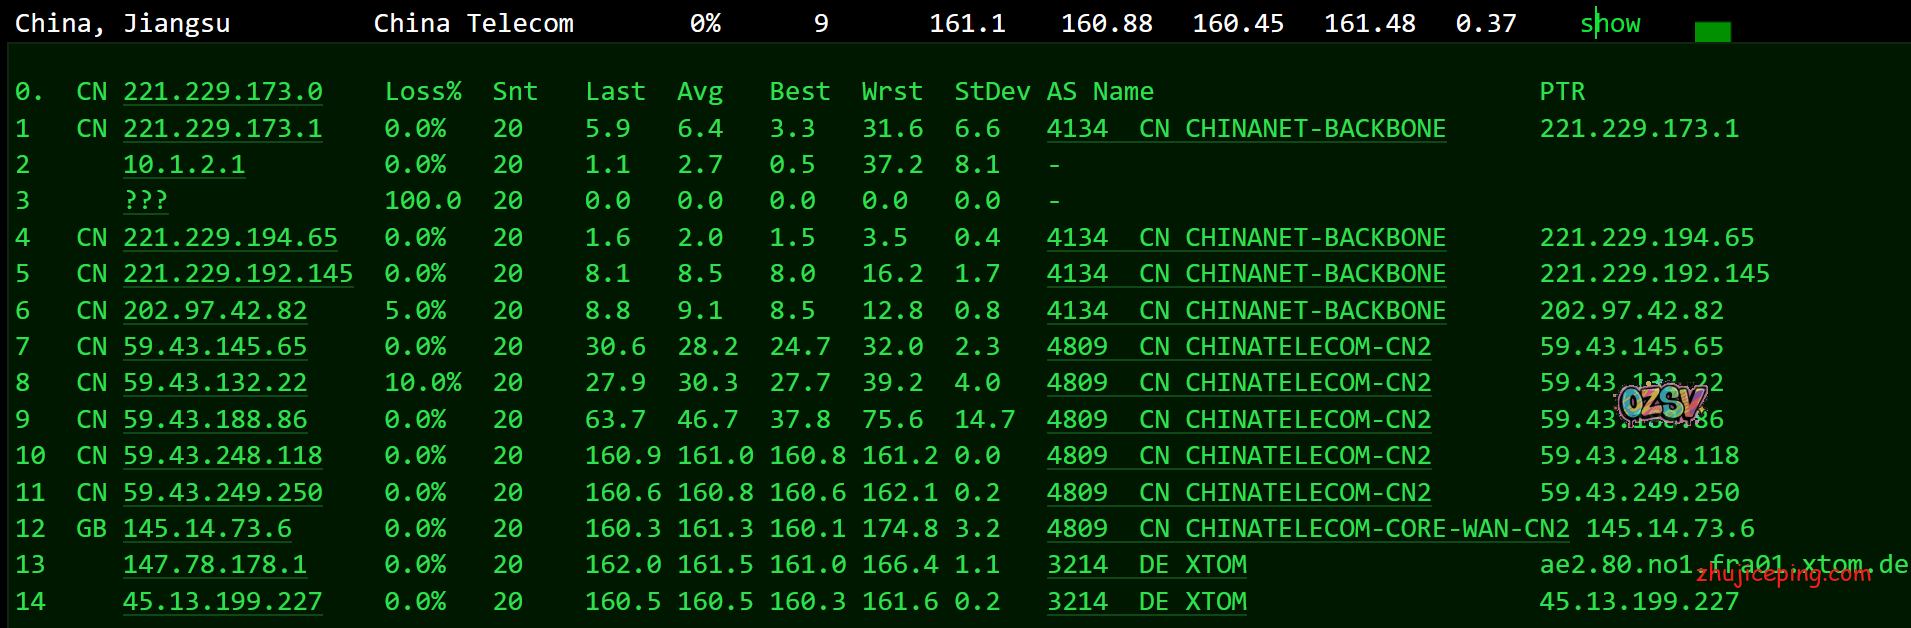Click the OZSY watermark logo
This screenshot has height=628, width=1911.
[x=1662, y=402]
